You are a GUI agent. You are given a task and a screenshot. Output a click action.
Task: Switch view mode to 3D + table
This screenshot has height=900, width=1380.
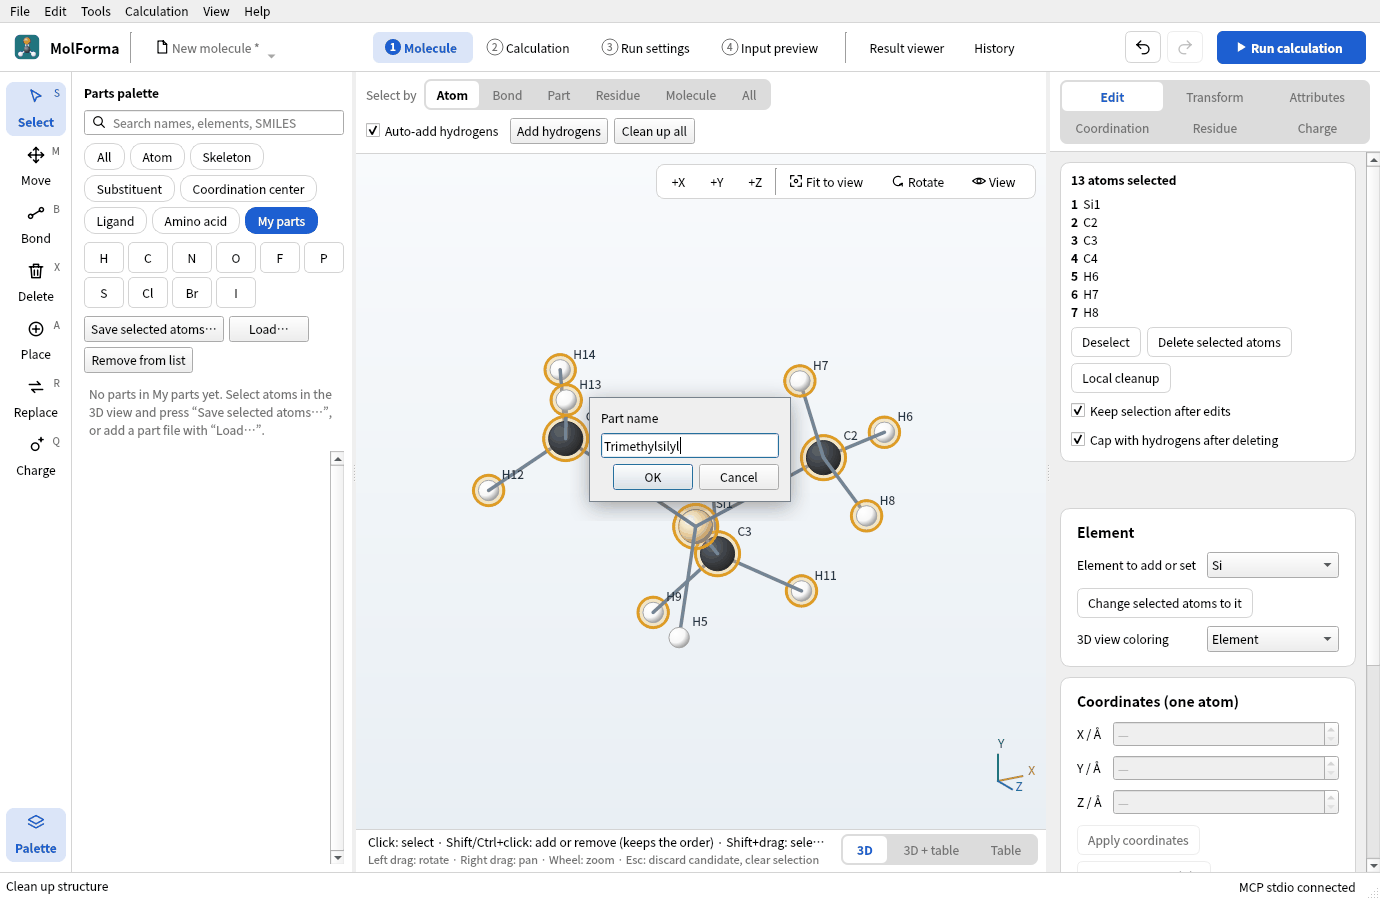[x=931, y=850]
